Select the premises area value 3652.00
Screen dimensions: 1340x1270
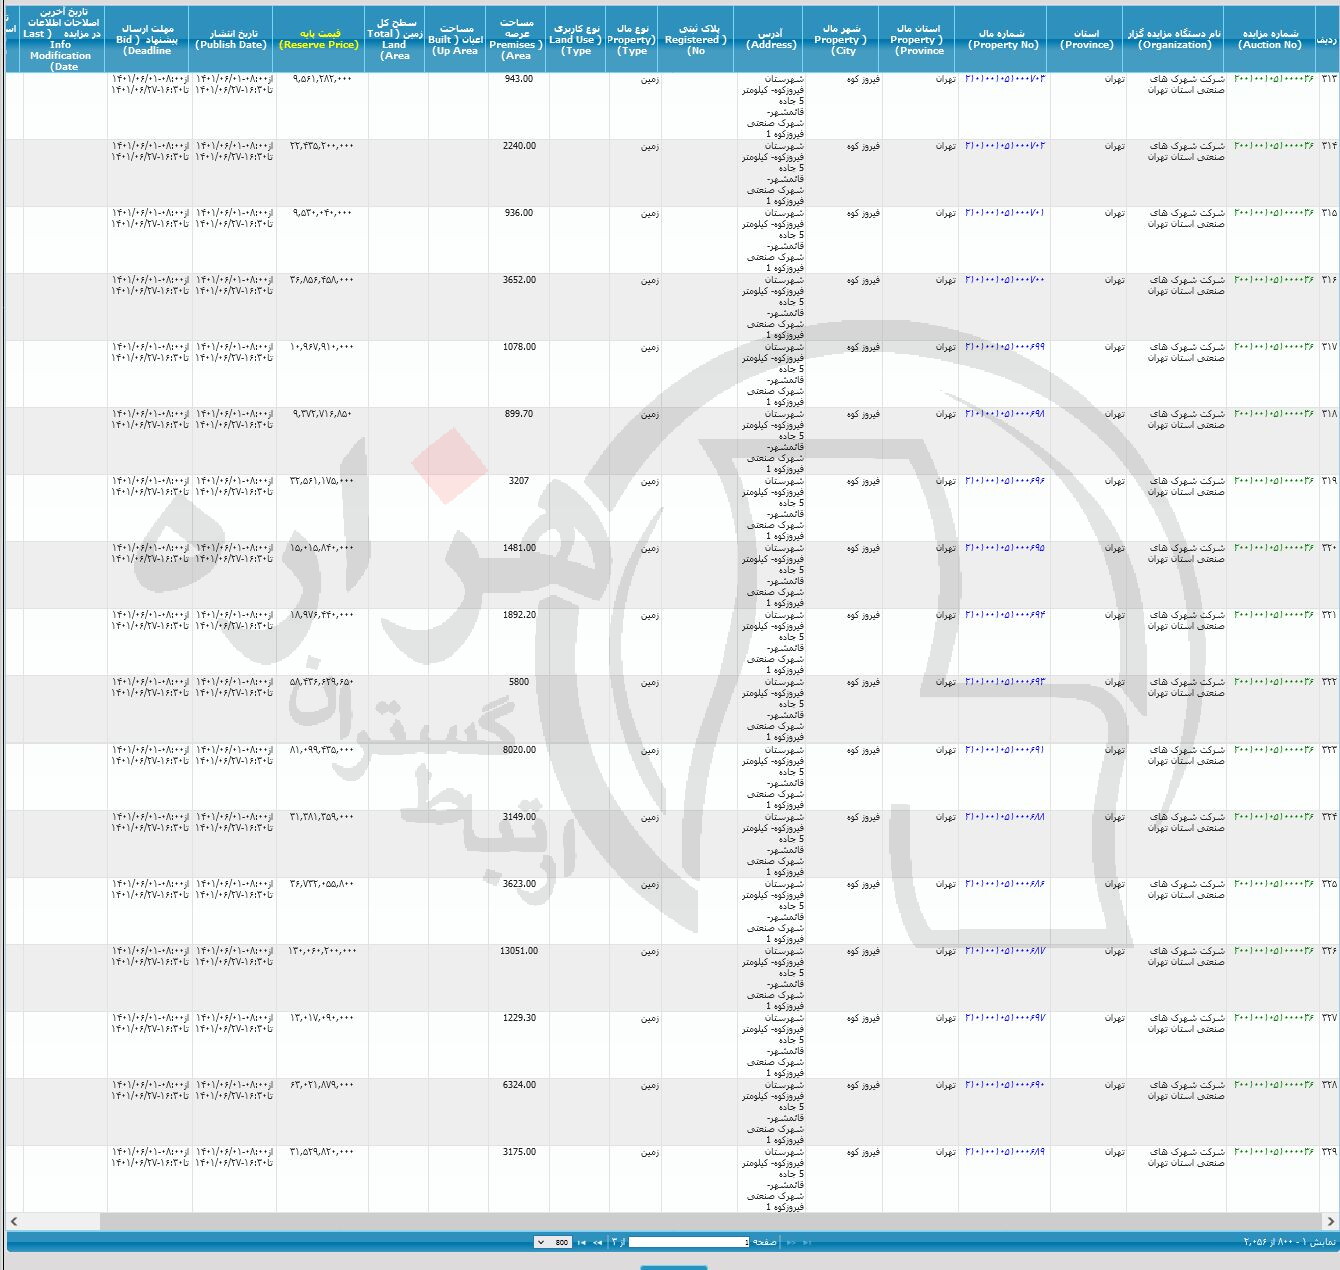tap(518, 280)
